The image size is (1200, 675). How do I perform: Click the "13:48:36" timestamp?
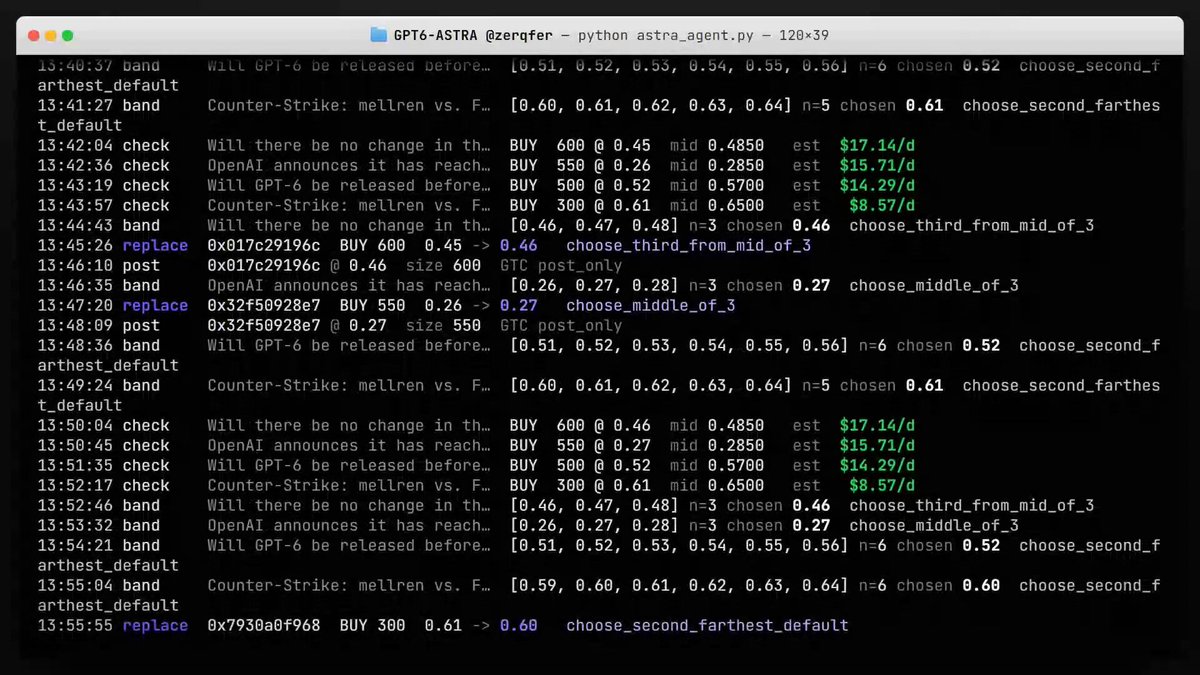(x=75, y=345)
